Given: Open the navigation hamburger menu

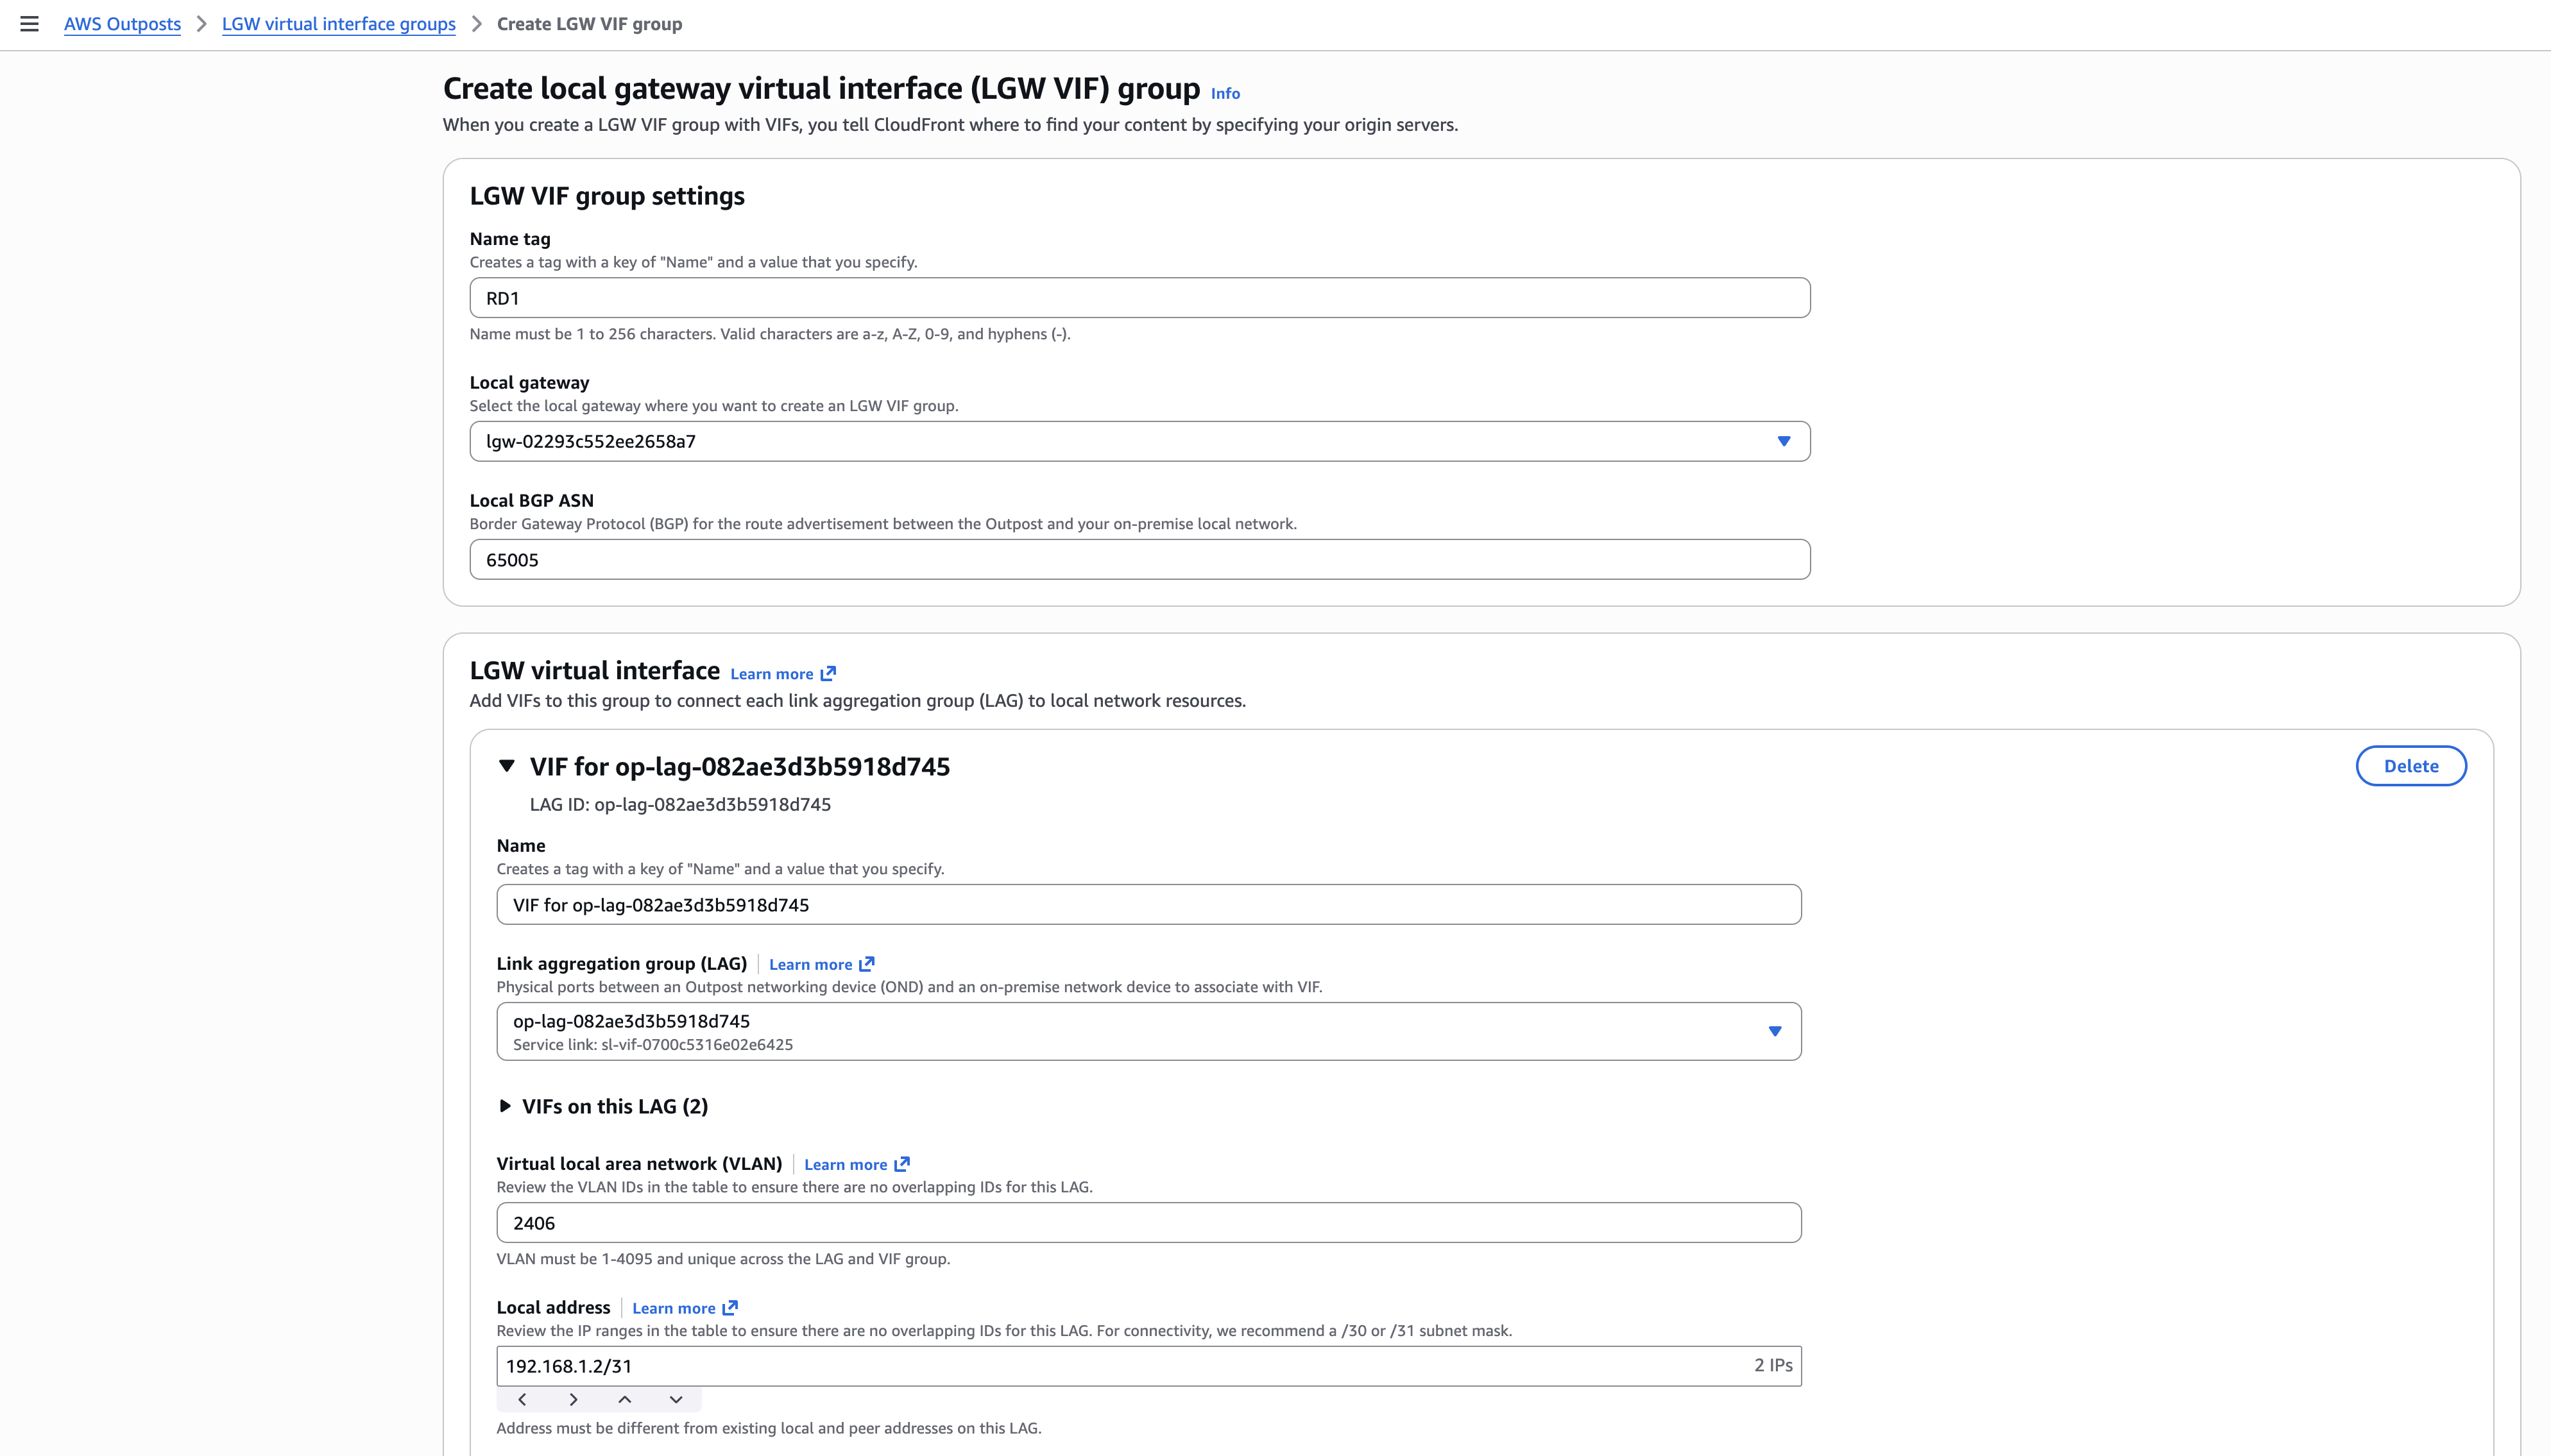Looking at the screenshot, I should coord(29,23).
